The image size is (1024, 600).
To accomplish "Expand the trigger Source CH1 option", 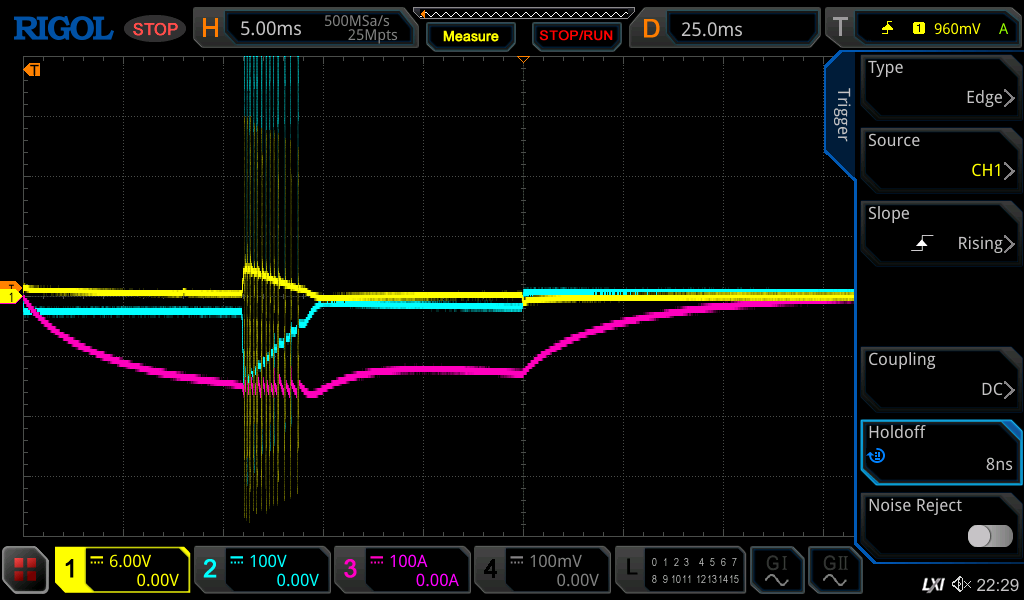I will [940, 156].
